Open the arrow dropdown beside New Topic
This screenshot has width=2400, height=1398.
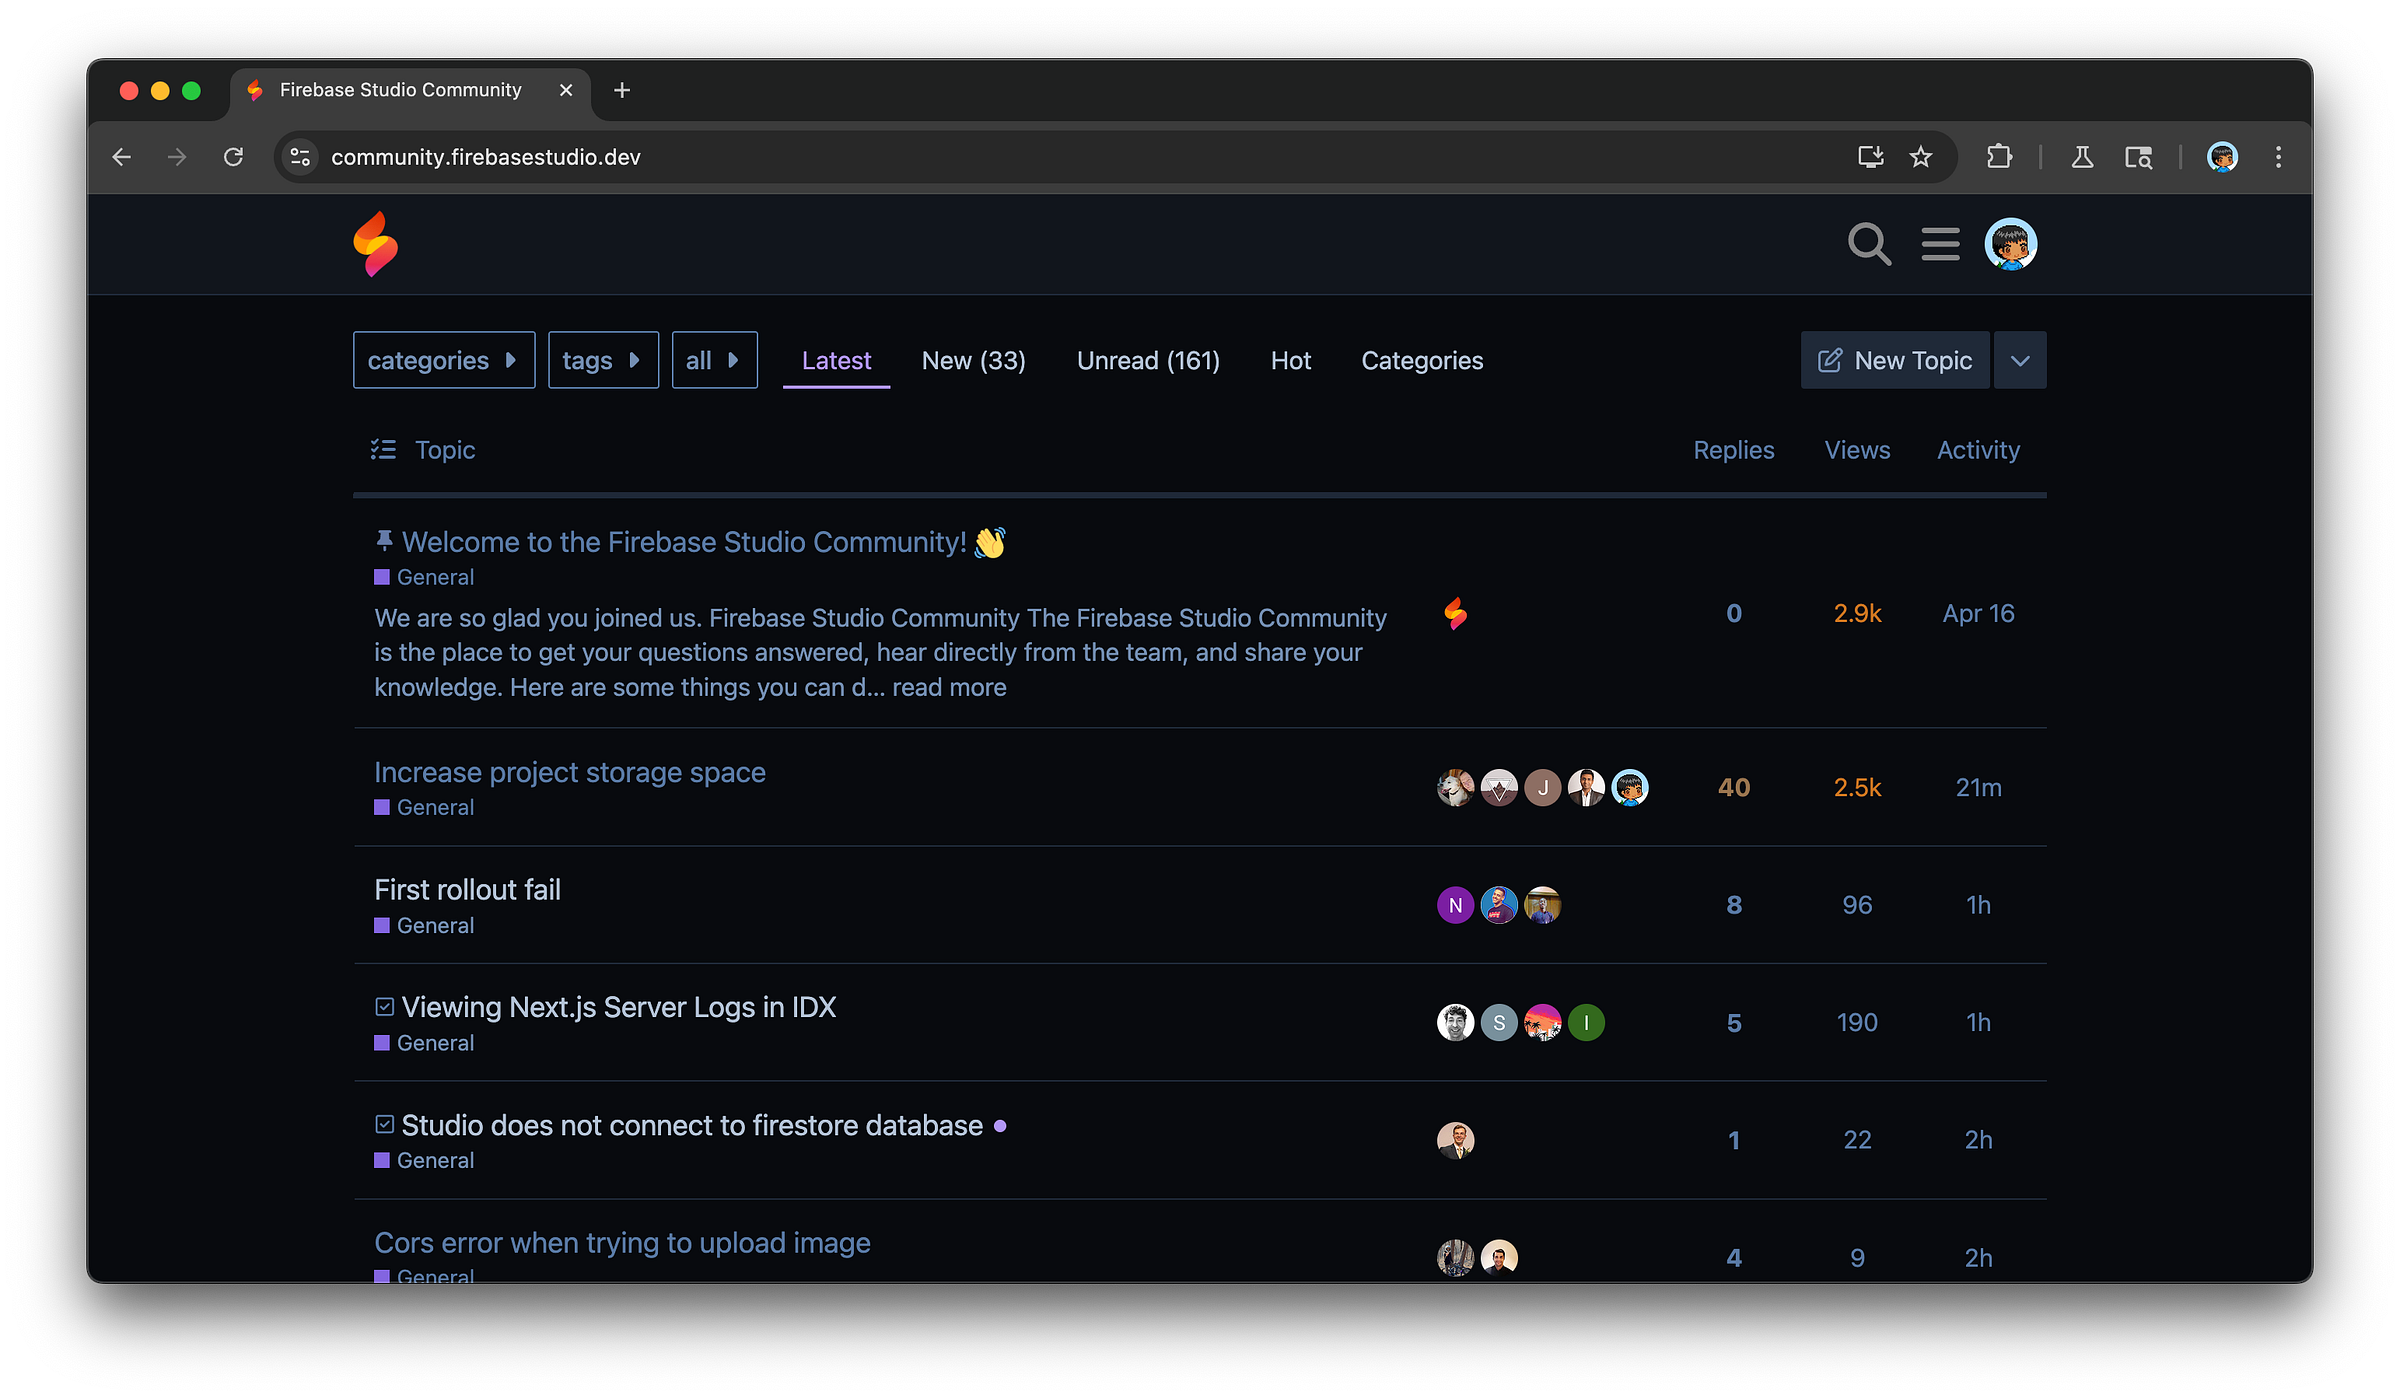2019,360
